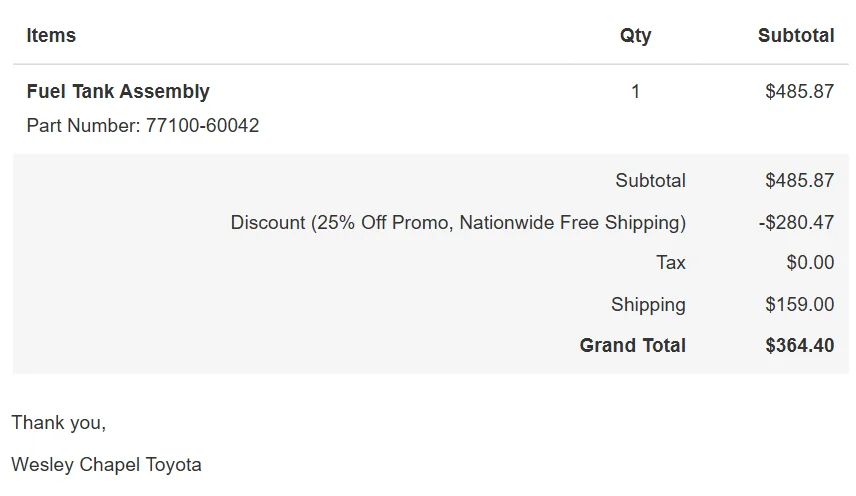Image resolution: width=856 pixels, height=496 pixels.
Task: Click the Items column header
Action: tap(51, 36)
